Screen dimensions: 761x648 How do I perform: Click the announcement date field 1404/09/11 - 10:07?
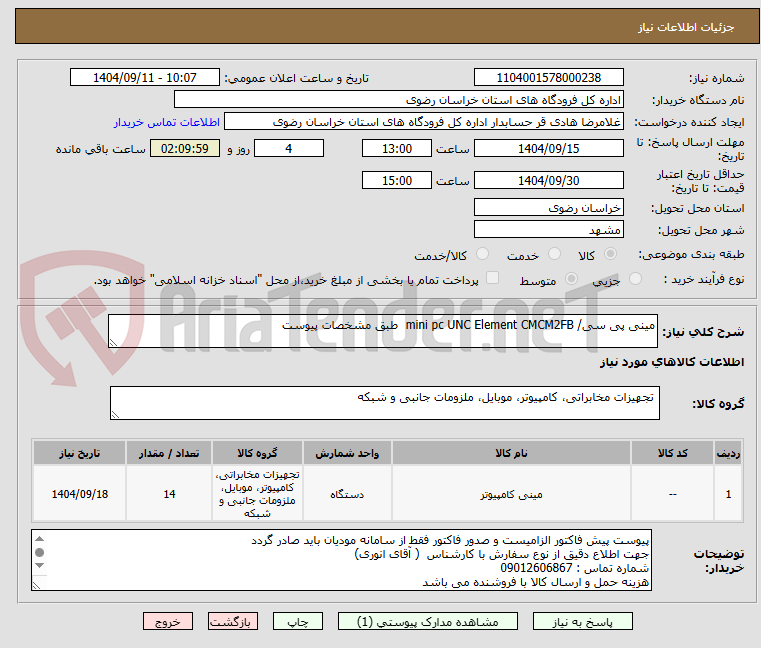[145, 78]
